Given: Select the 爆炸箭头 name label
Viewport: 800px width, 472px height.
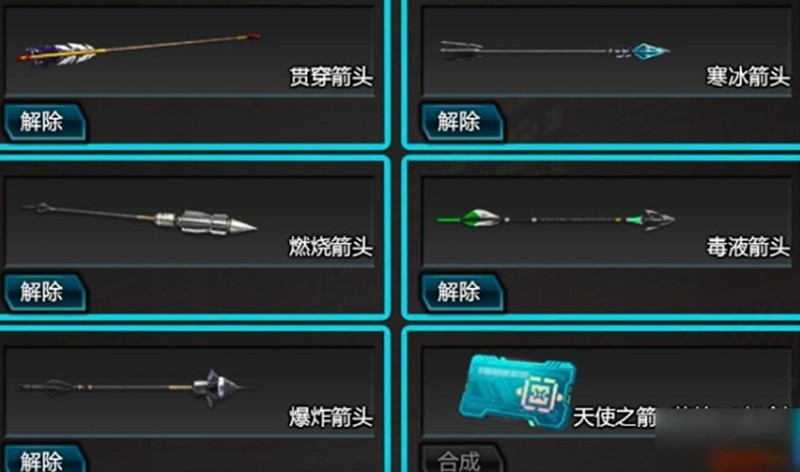Looking at the screenshot, I should pos(331,417).
